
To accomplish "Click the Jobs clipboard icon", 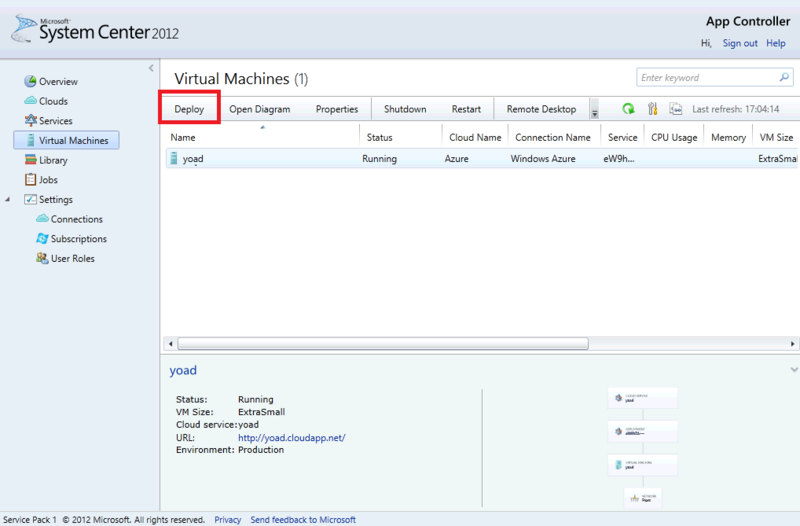I will (31, 180).
